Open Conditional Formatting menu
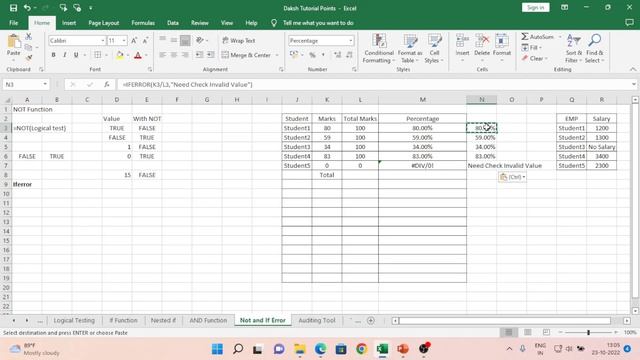Image resolution: width=640 pixels, height=360 pixels. [379, 49]
